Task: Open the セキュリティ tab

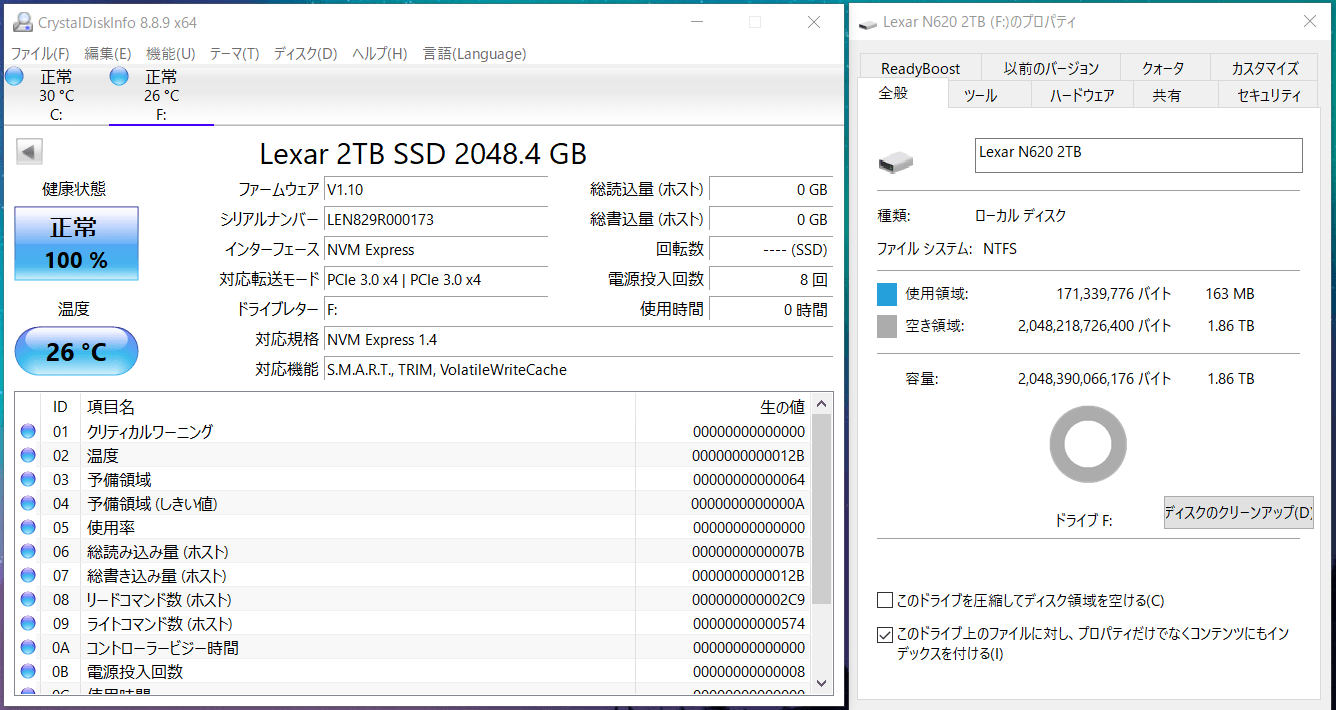Action: [x=1270, y=95]
